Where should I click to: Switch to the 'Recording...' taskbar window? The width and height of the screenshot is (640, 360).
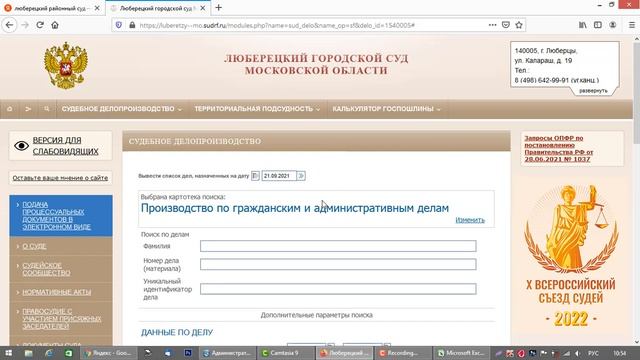403,353
